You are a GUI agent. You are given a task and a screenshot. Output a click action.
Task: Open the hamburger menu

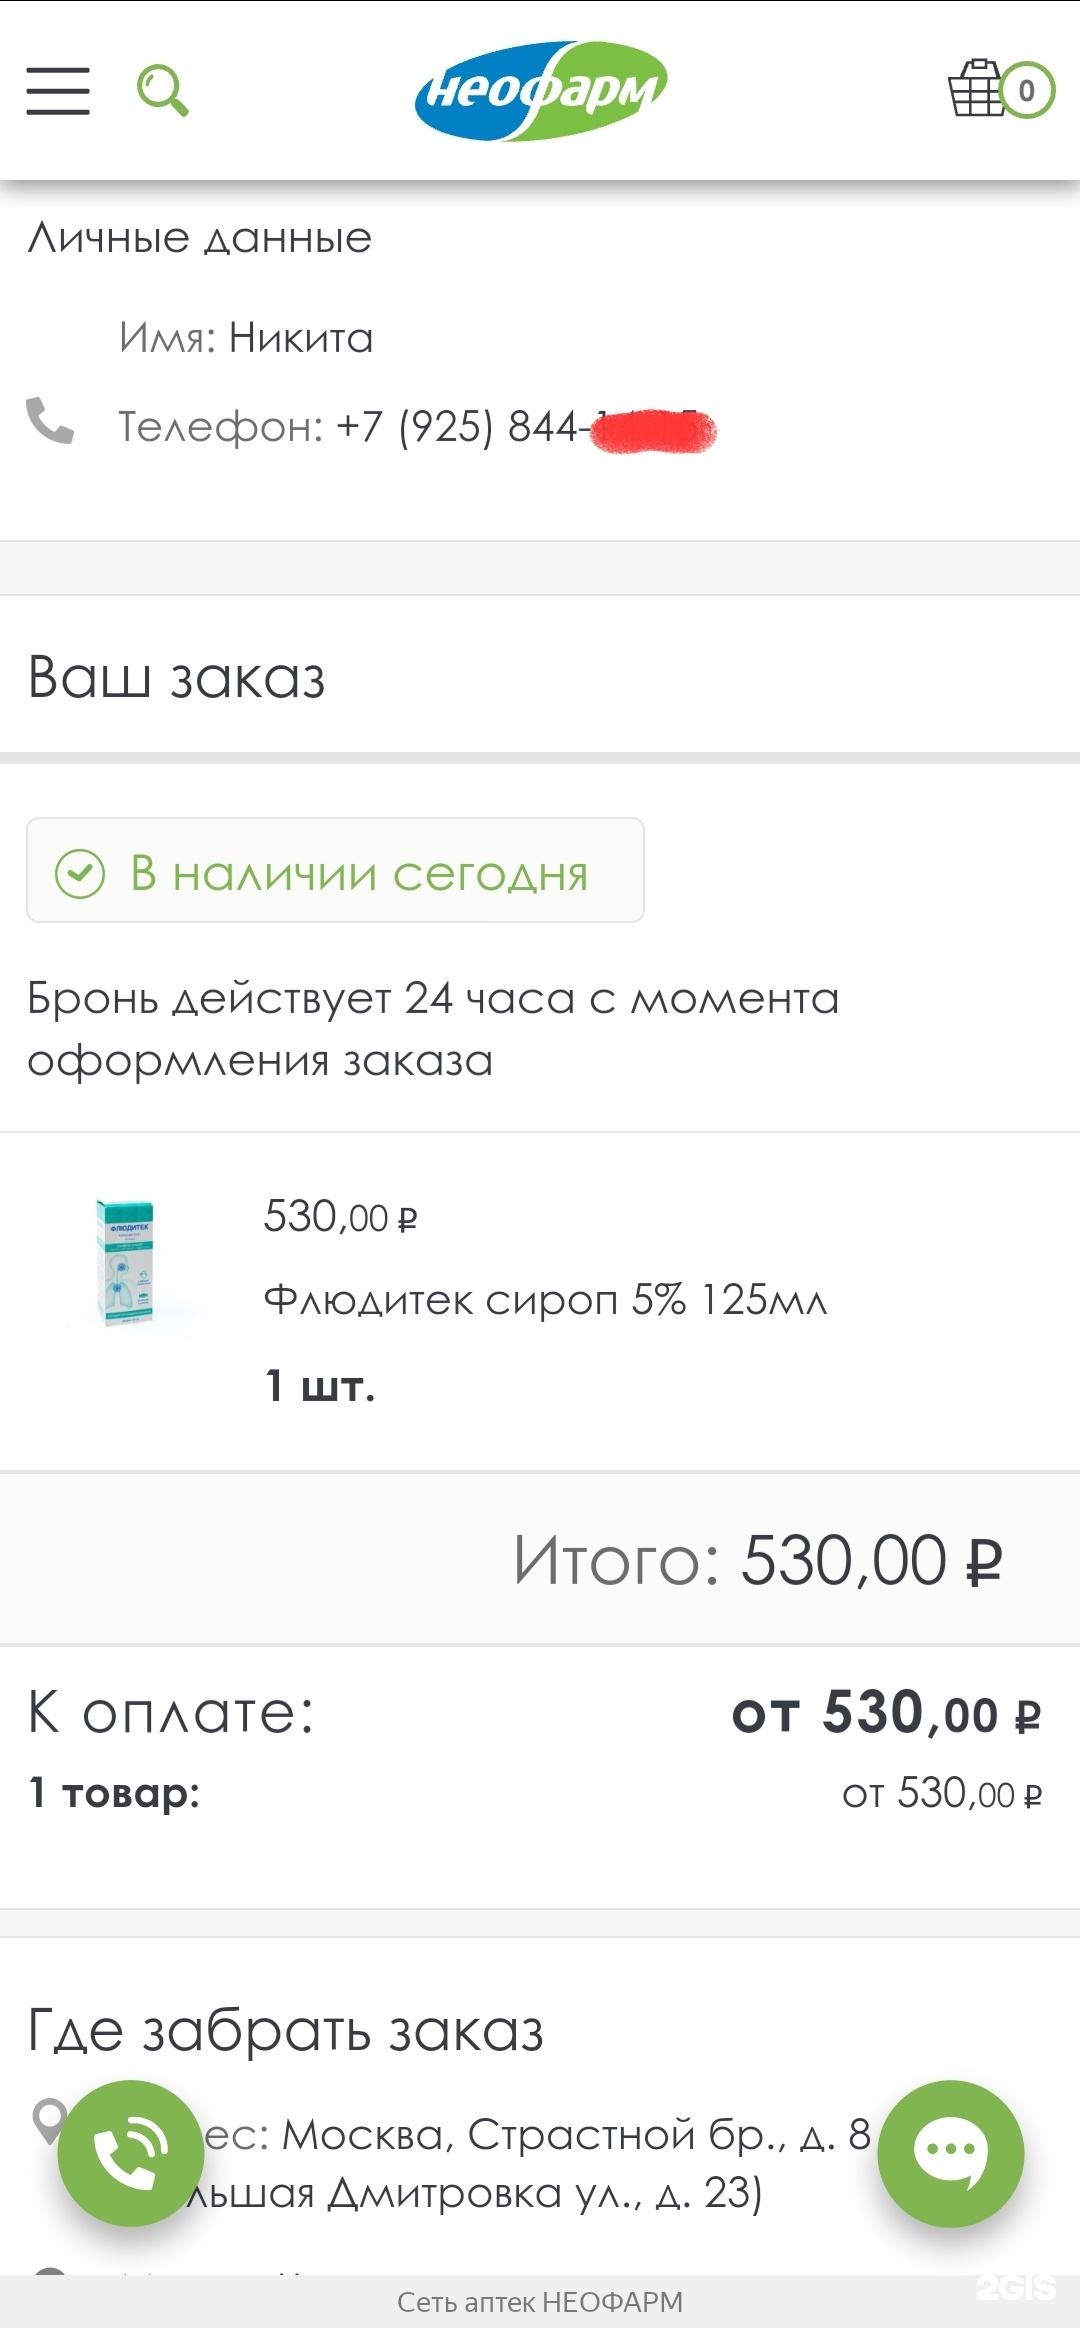tap(58, 91)
